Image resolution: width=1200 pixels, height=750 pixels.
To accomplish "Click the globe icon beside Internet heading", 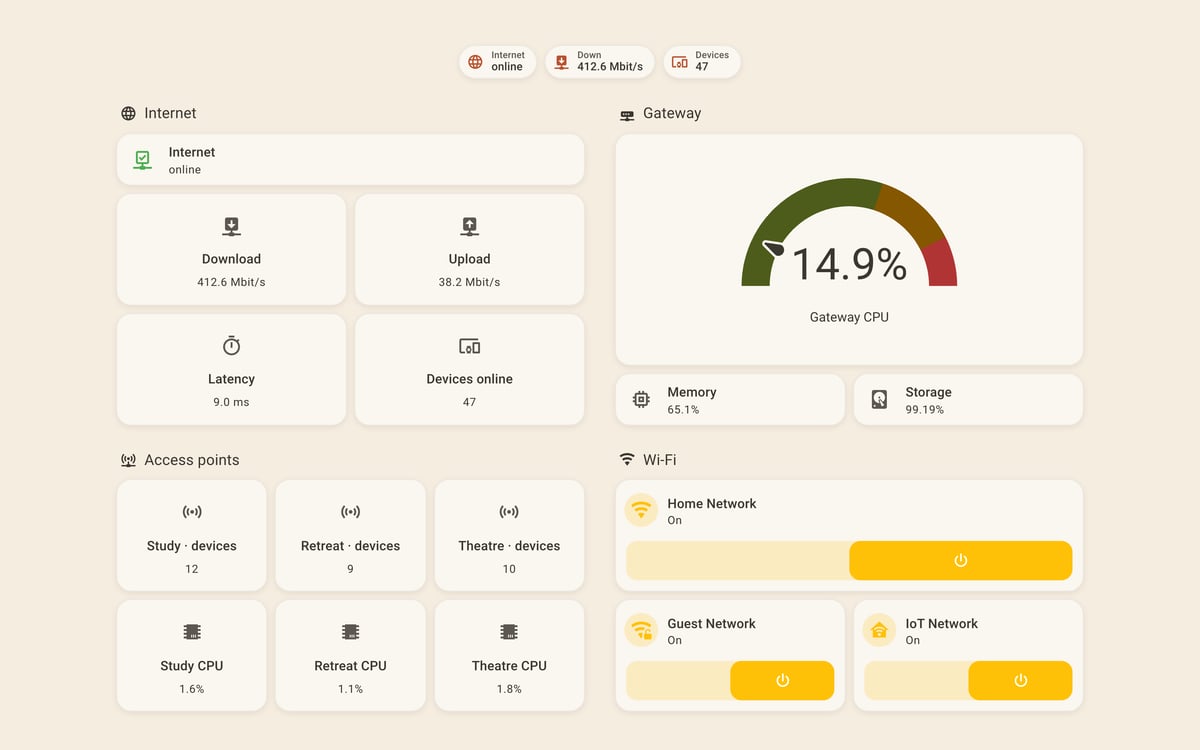I will 128,114.
